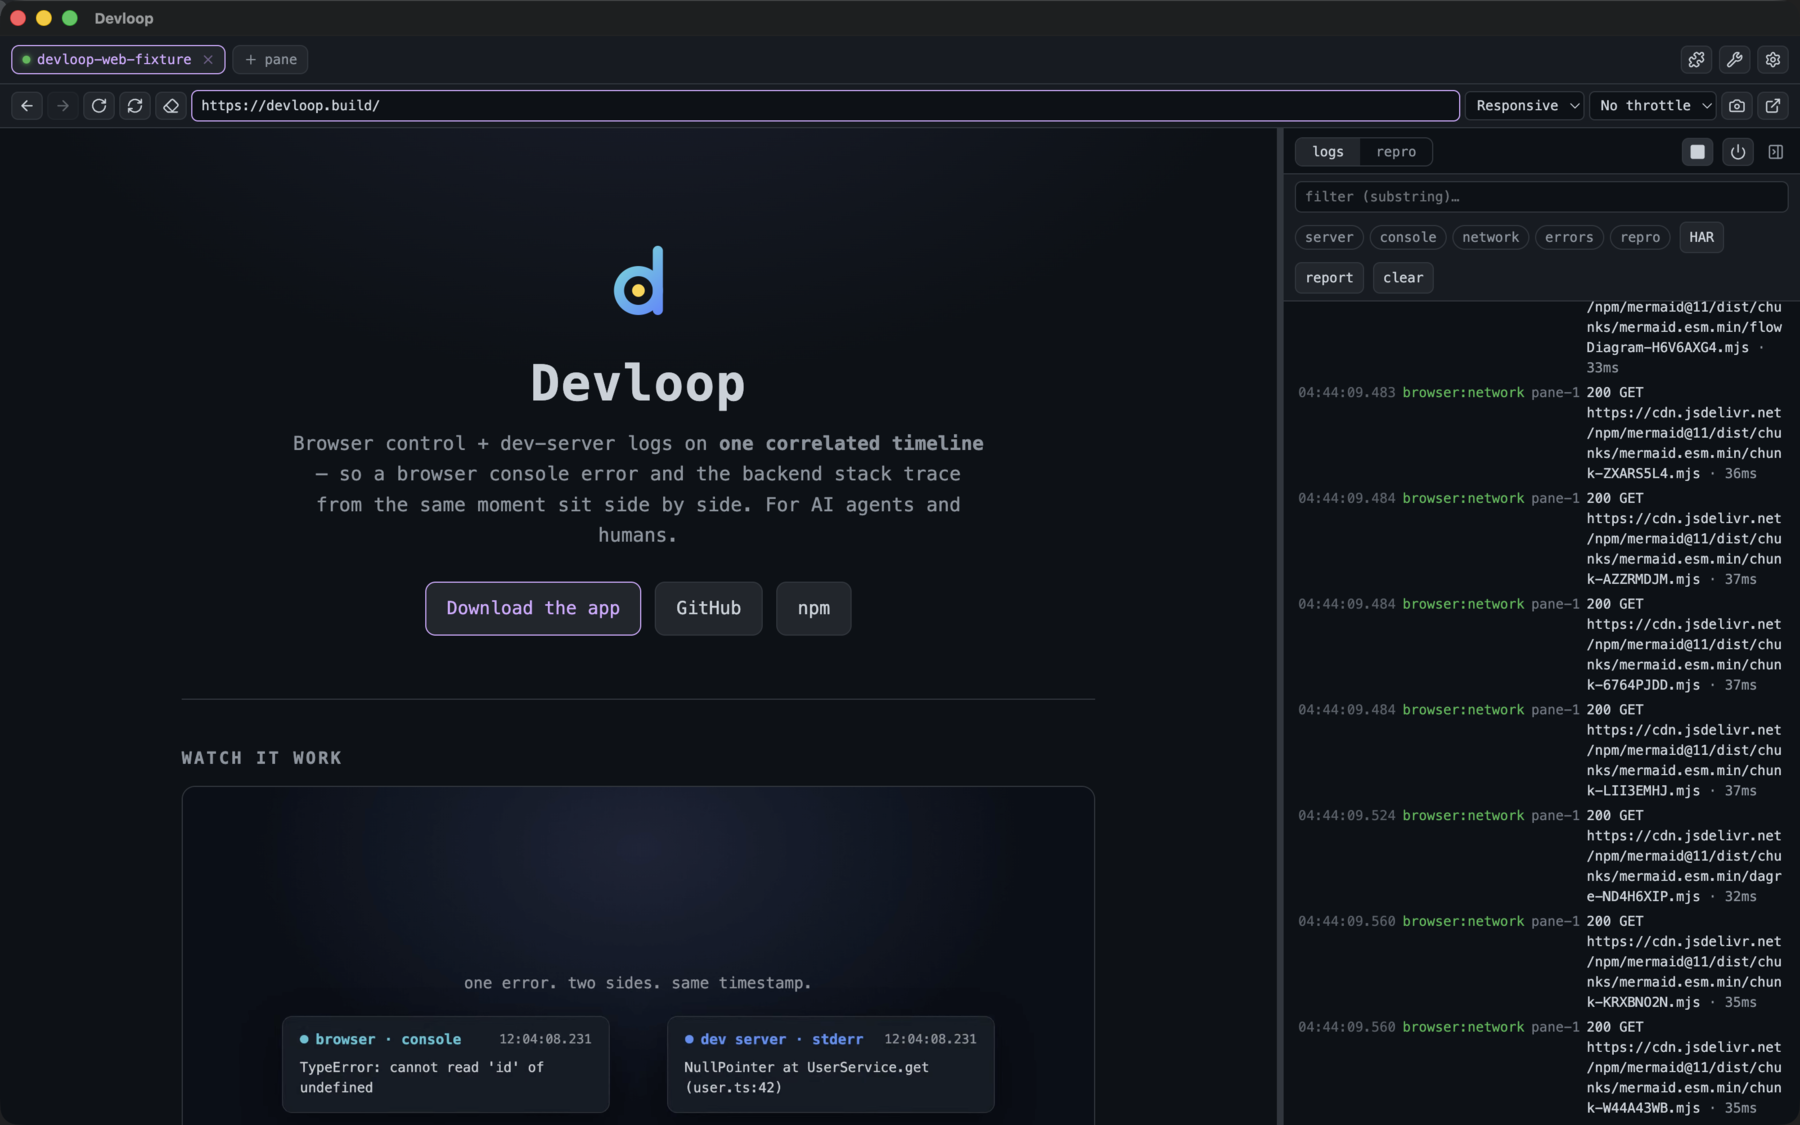Click the 04:44:09.483 timestamp
This screenshot has width=1800, height=1125.
point(1346,393)
